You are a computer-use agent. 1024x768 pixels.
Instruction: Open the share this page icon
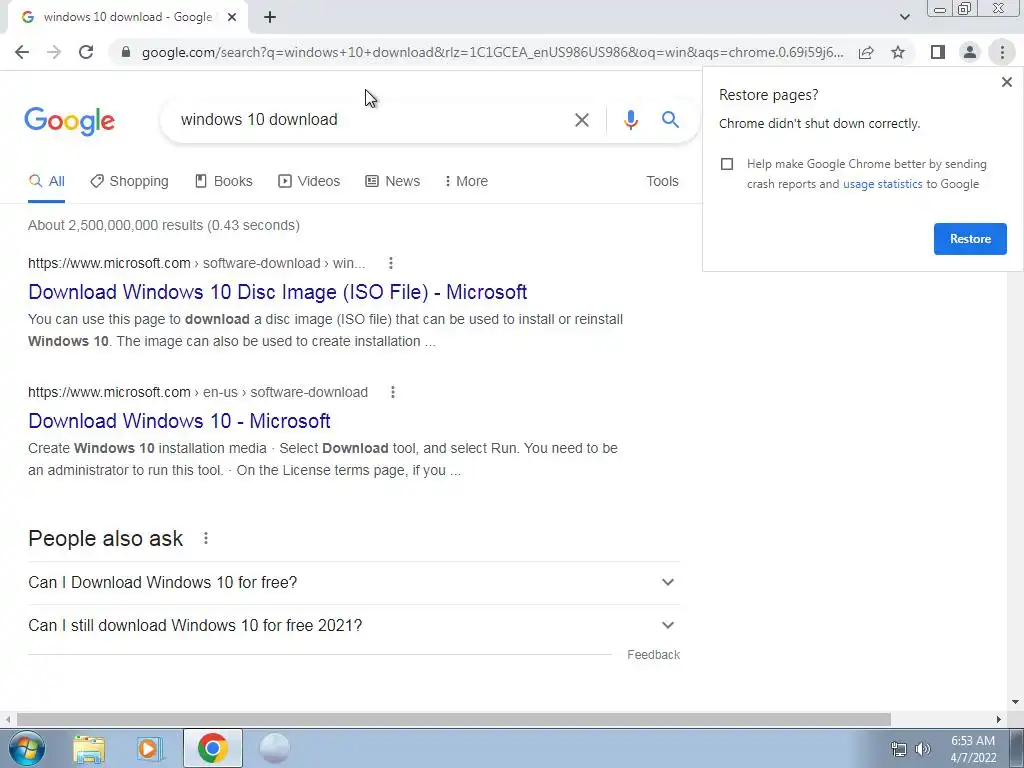[866, 52]
